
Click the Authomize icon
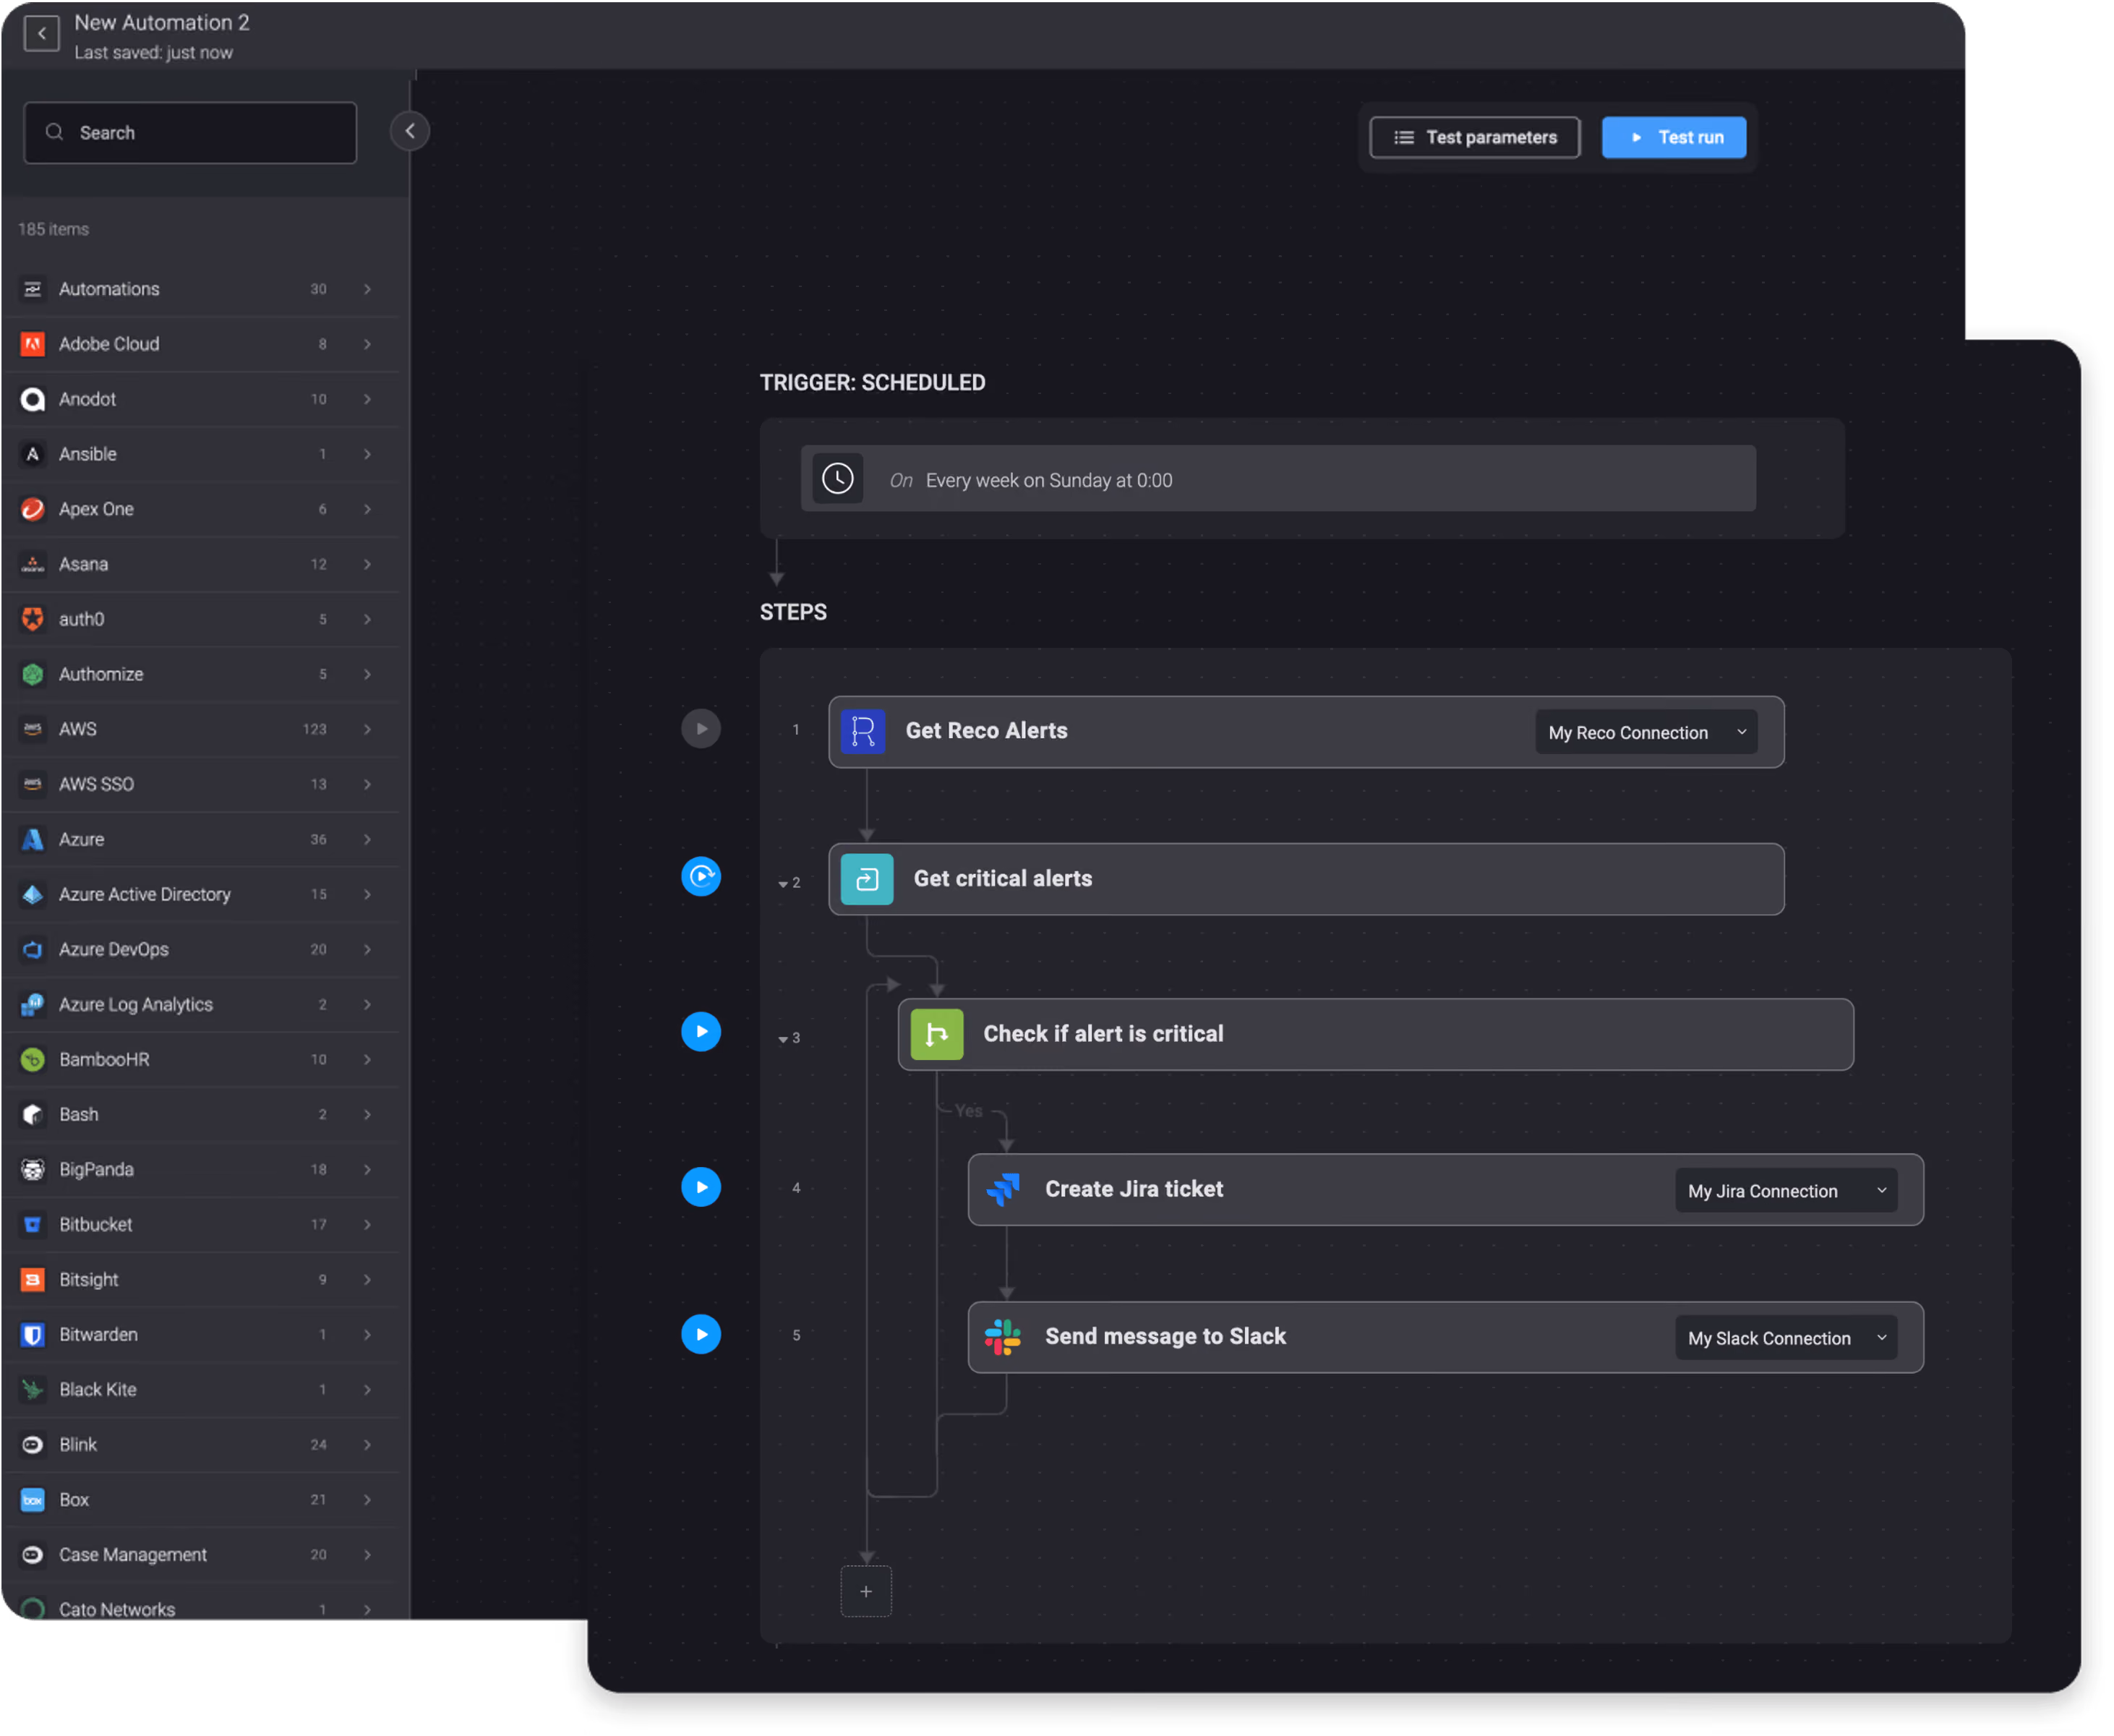pos(33,675)
